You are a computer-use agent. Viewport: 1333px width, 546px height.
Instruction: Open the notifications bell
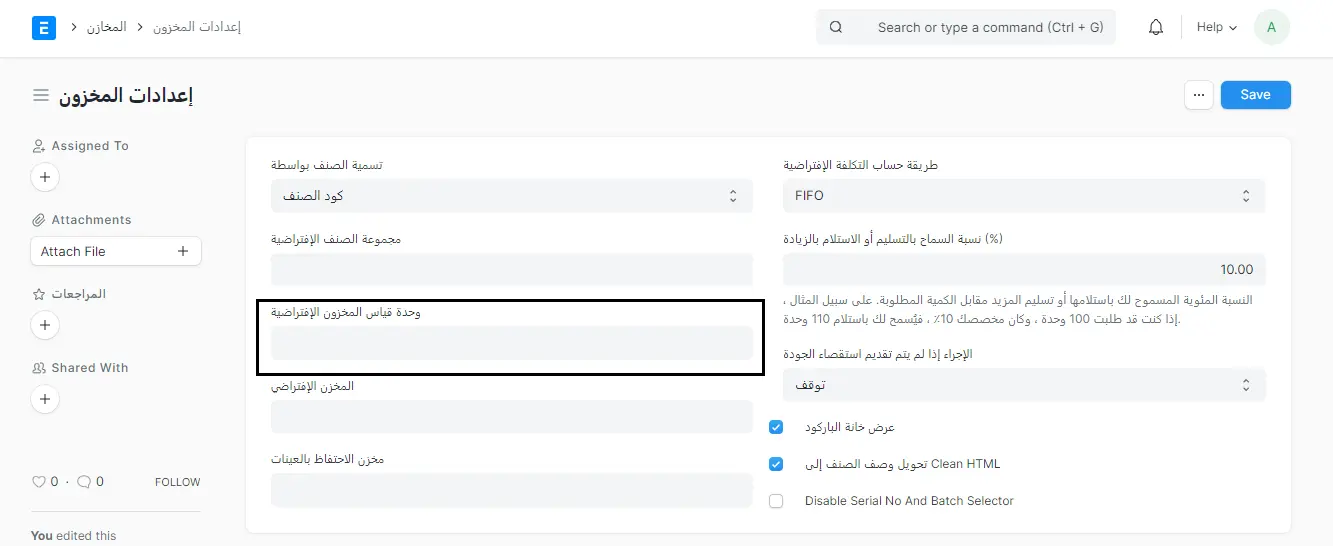tap(1156, 28)
